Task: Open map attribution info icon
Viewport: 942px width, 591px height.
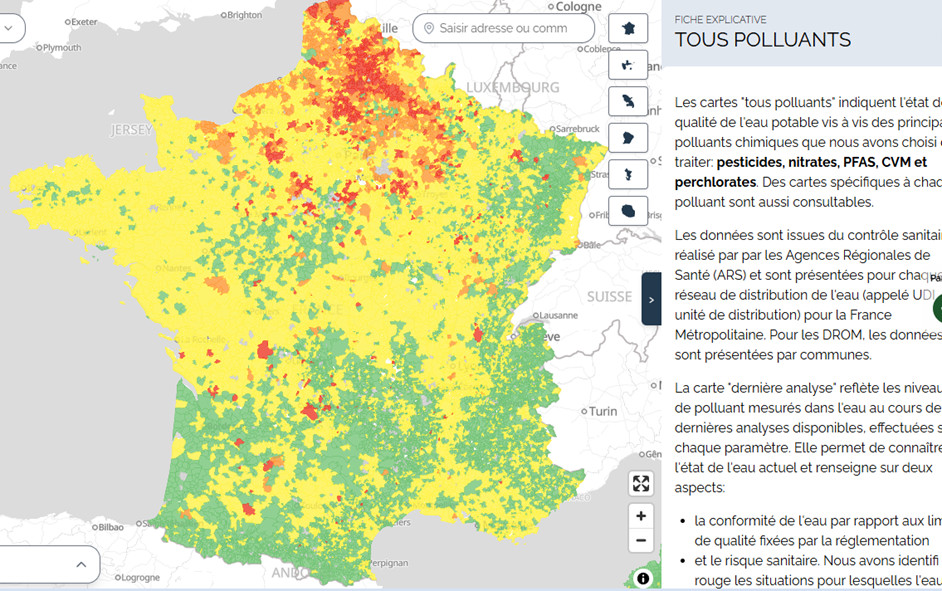Action: pyautogui.click(x=642, y=578)
